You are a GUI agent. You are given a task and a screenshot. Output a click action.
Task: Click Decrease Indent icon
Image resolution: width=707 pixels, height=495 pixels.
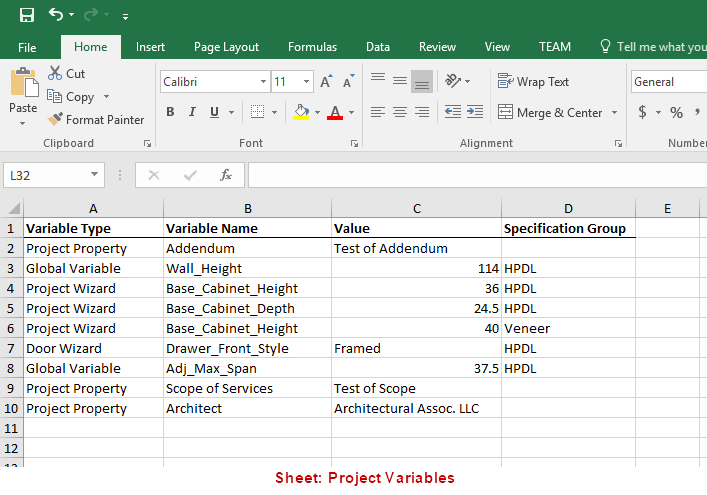click(453, 112)
